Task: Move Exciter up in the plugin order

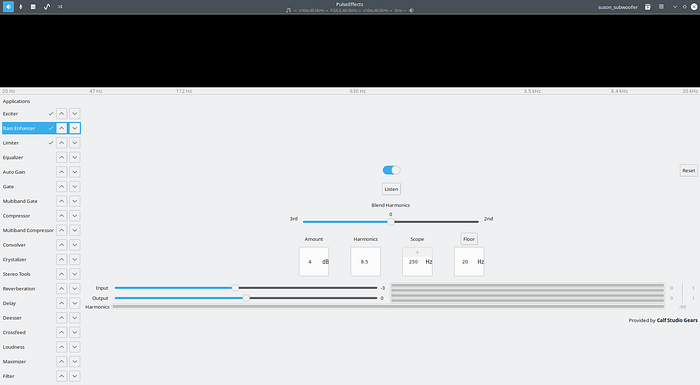Action: (x=62, y=113)
